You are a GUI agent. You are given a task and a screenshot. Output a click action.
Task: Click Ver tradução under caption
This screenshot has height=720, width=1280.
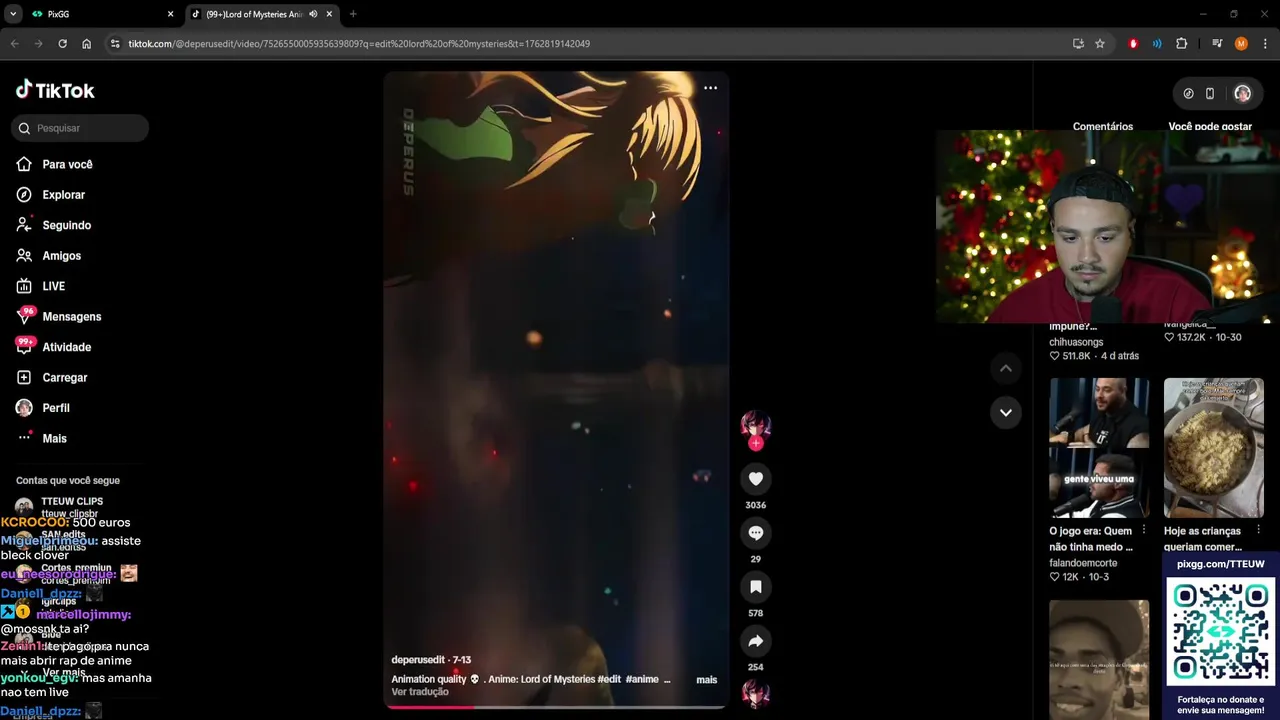click(x=420, y=692)
